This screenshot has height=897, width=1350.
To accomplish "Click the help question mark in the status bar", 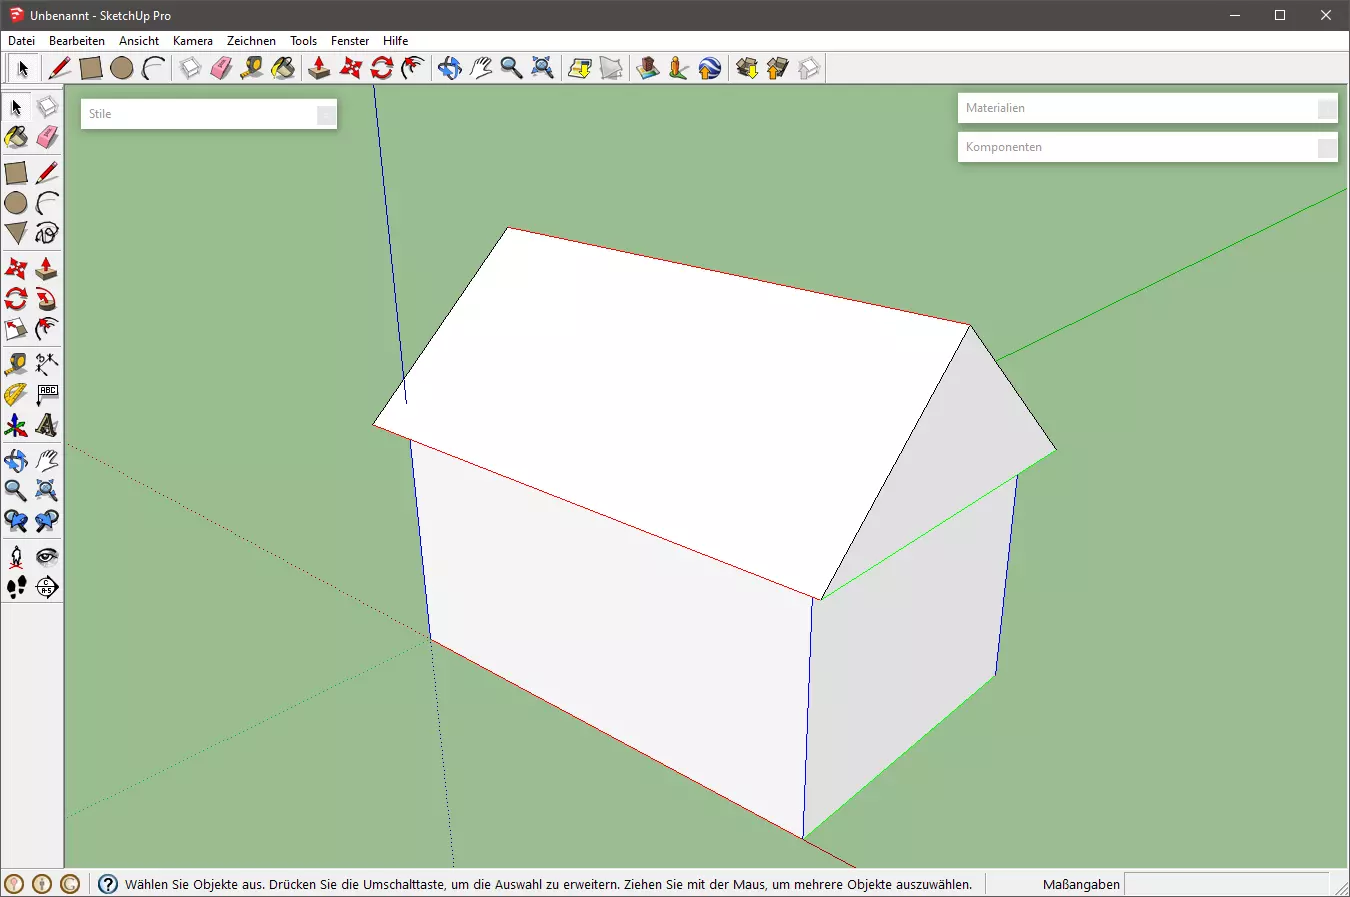I will 108,884.
